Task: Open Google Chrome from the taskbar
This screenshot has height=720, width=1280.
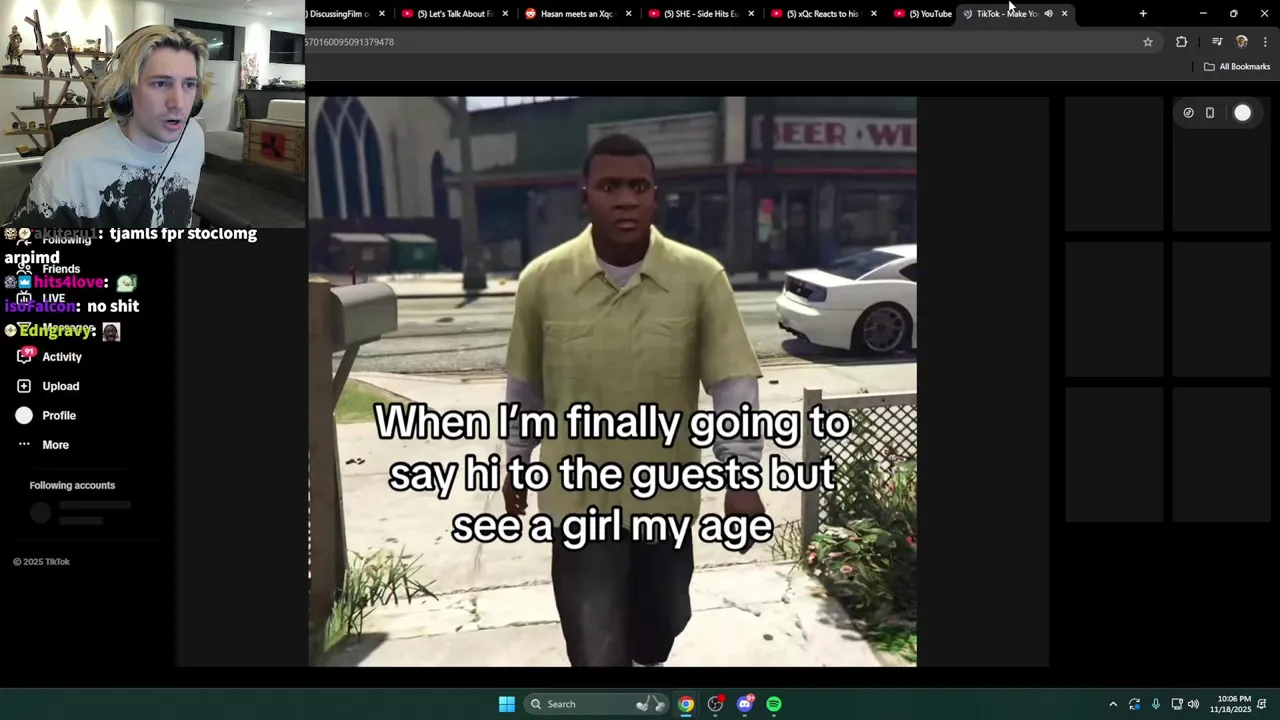Action: click(686, 704)
